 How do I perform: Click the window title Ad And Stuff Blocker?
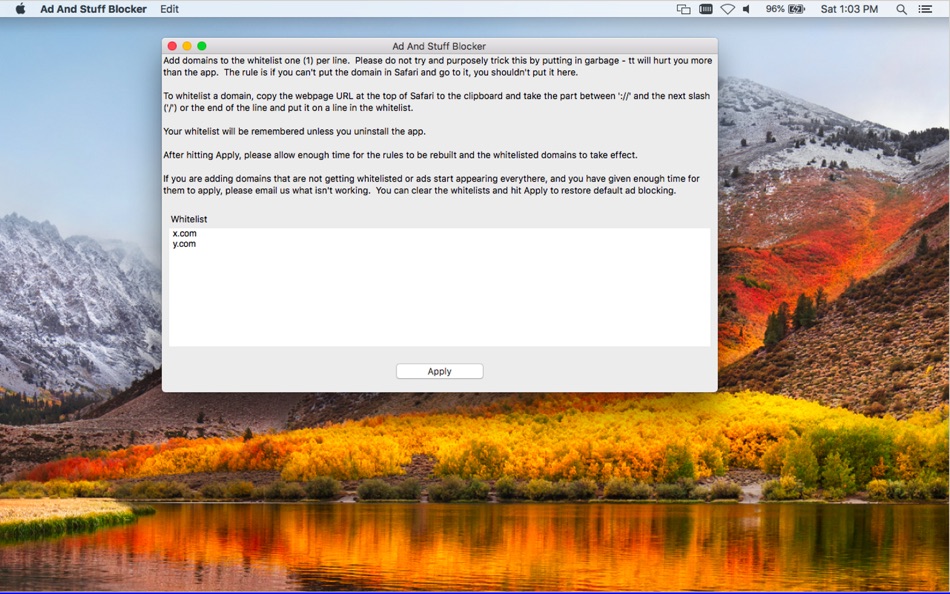point(439,46)
